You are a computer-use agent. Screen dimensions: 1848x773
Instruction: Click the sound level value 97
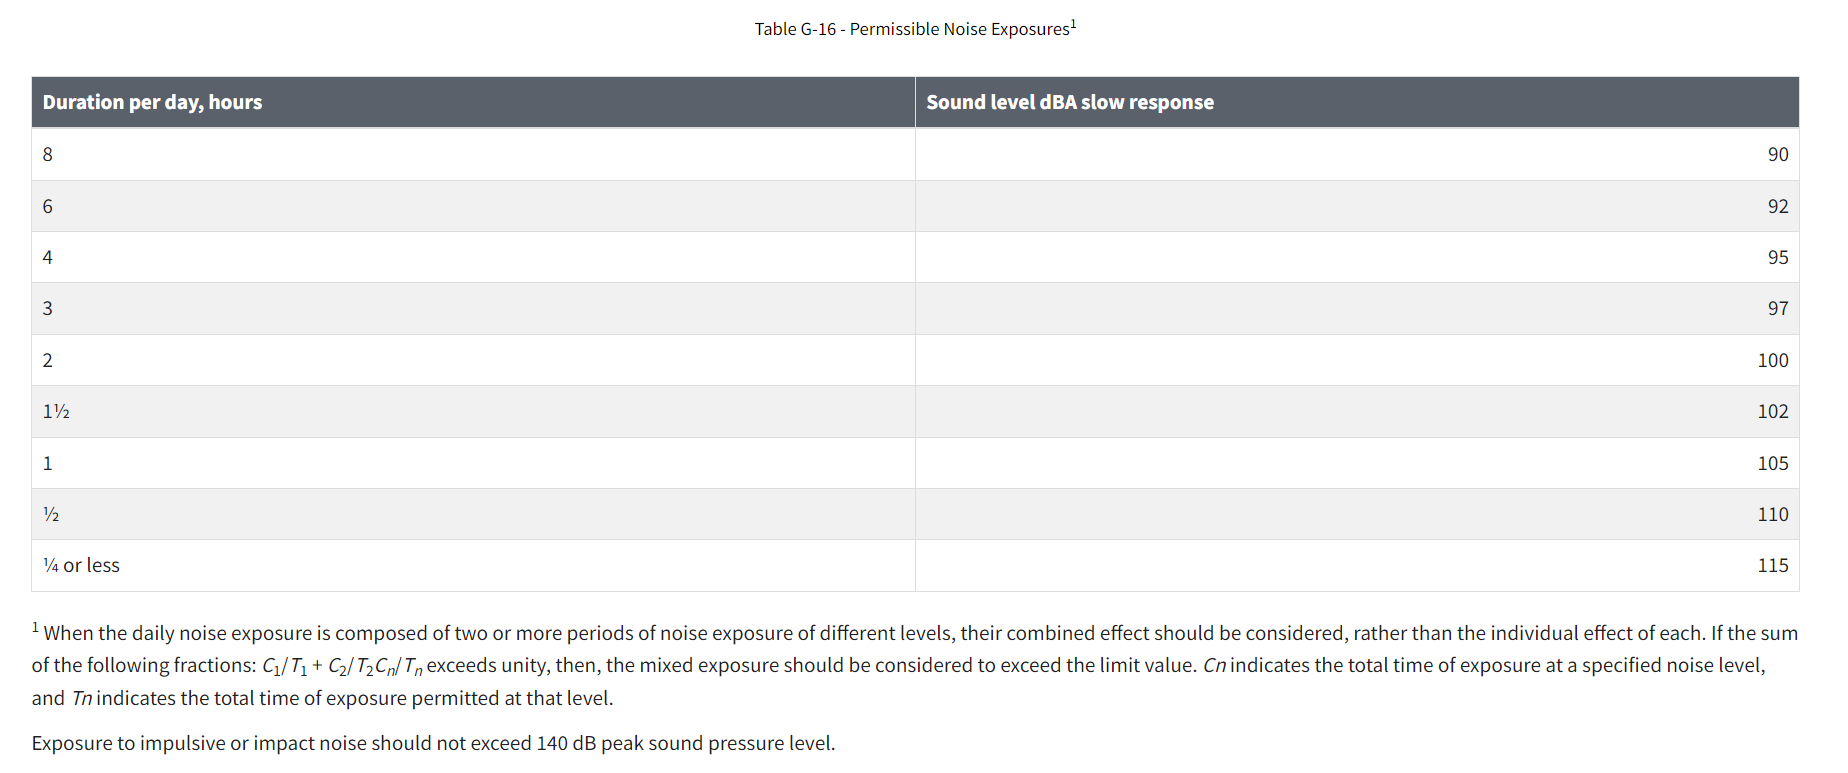point(1777,308)
